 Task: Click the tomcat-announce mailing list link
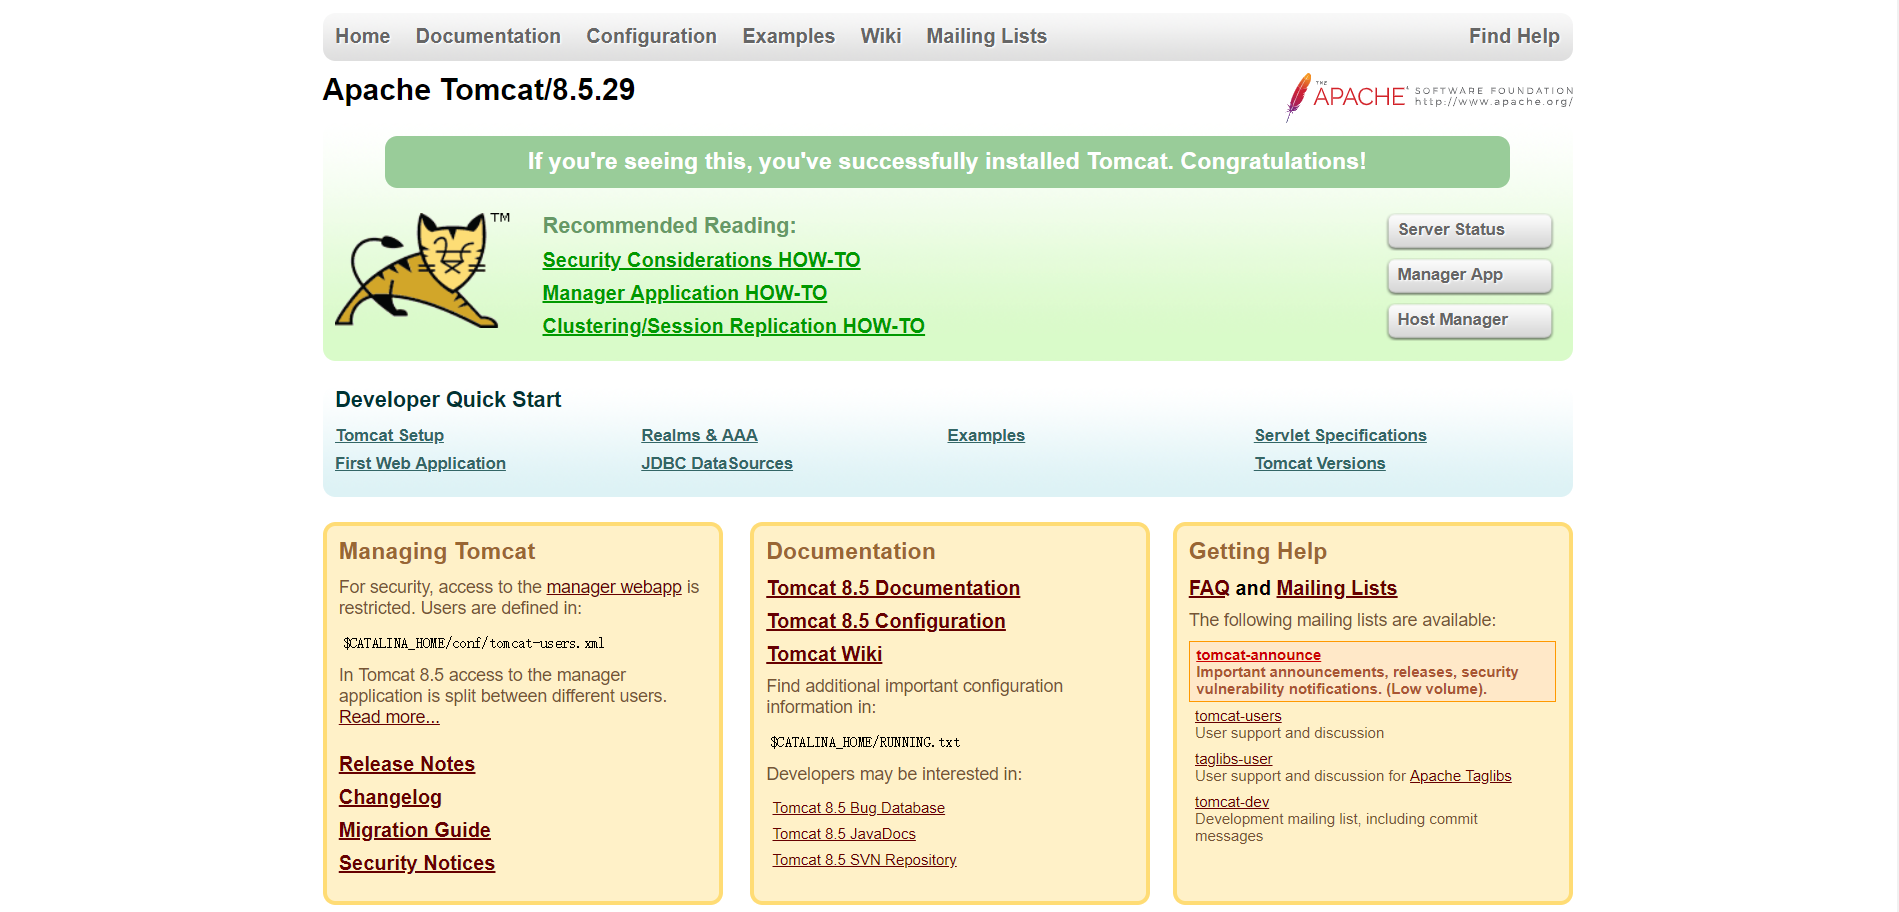pos(1258,655)
